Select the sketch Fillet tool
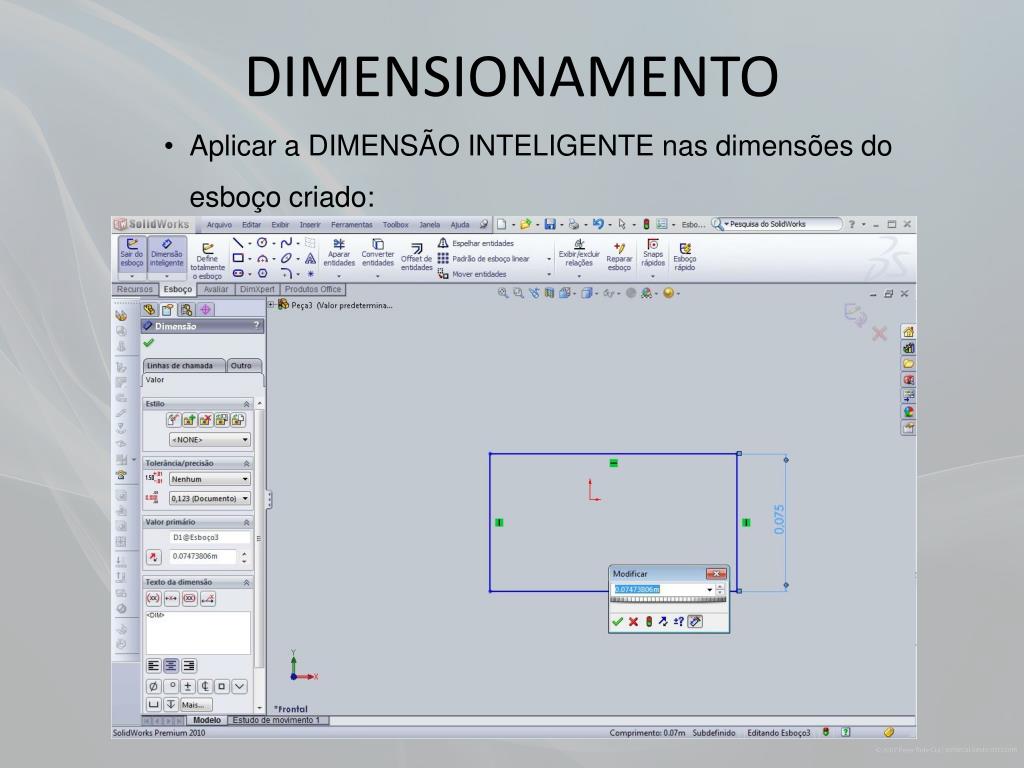Image resolution: width=1024 pixels, height=768 pixels. [x=286, y=273]
